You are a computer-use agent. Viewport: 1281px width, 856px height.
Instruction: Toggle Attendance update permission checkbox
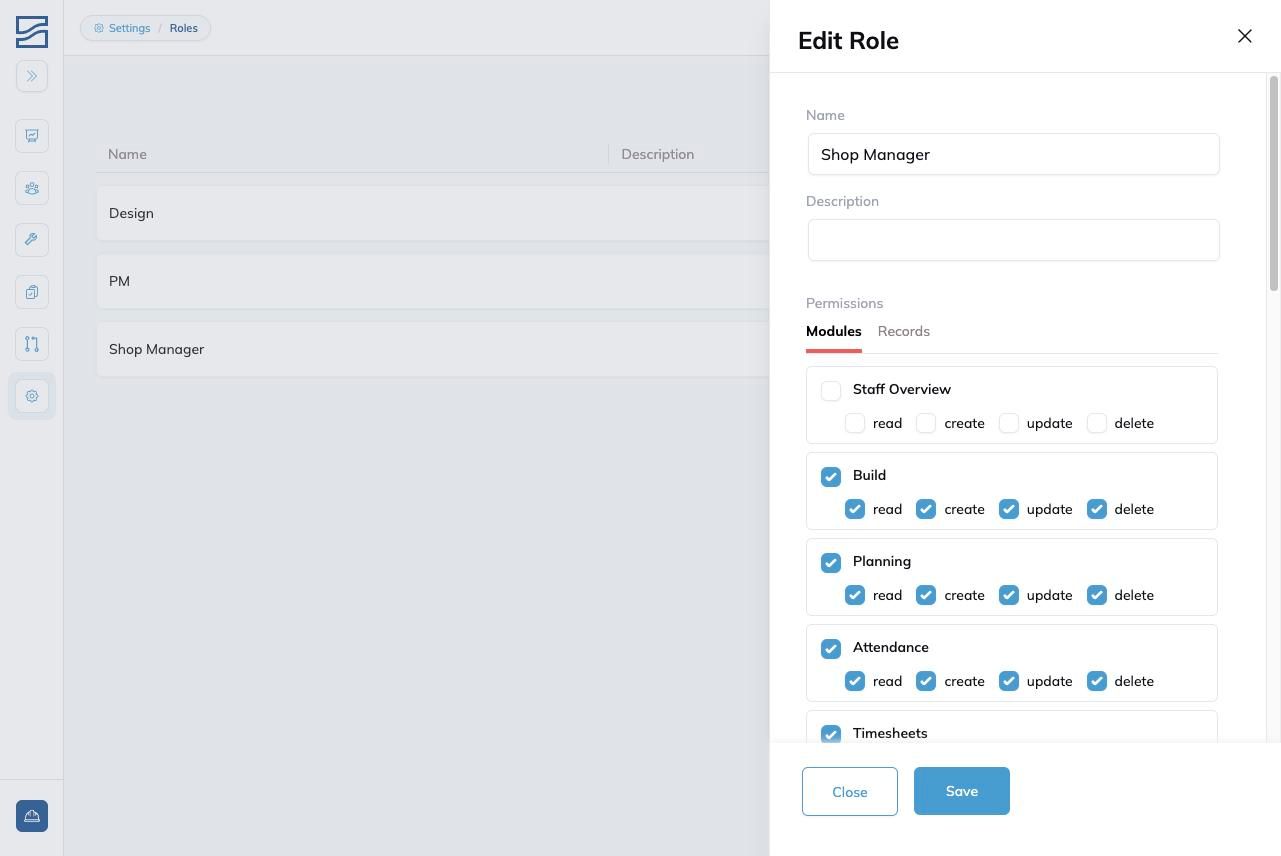click(1009, 681)
